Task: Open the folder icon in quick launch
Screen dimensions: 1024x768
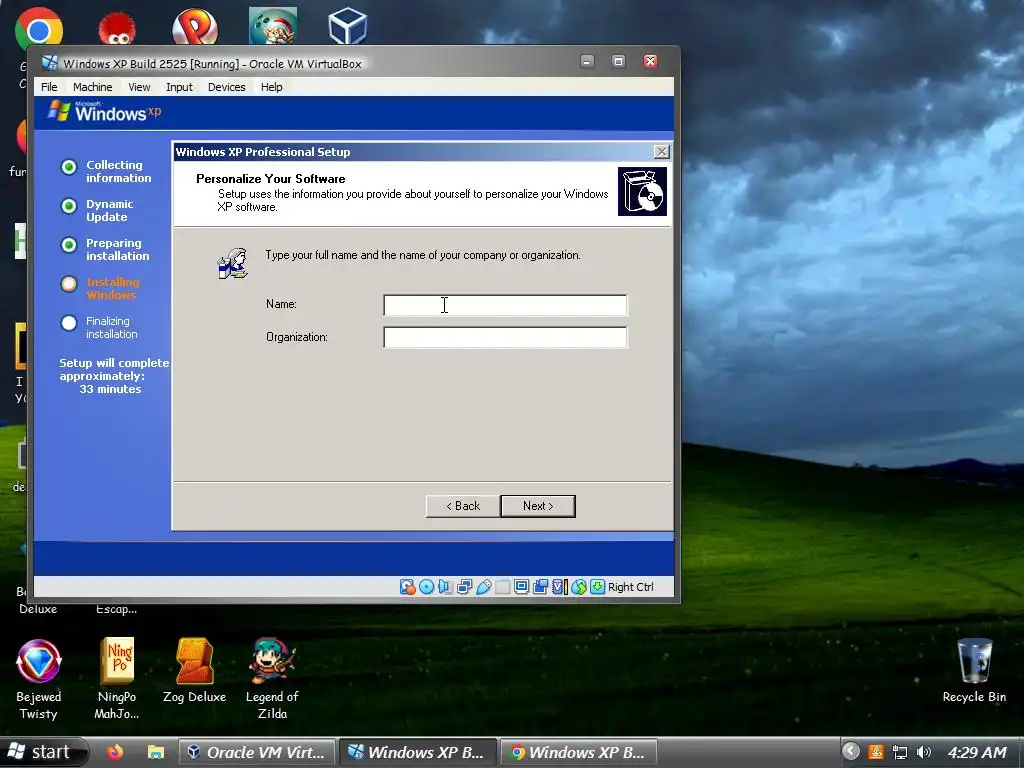Action: [x=155, y=752]
